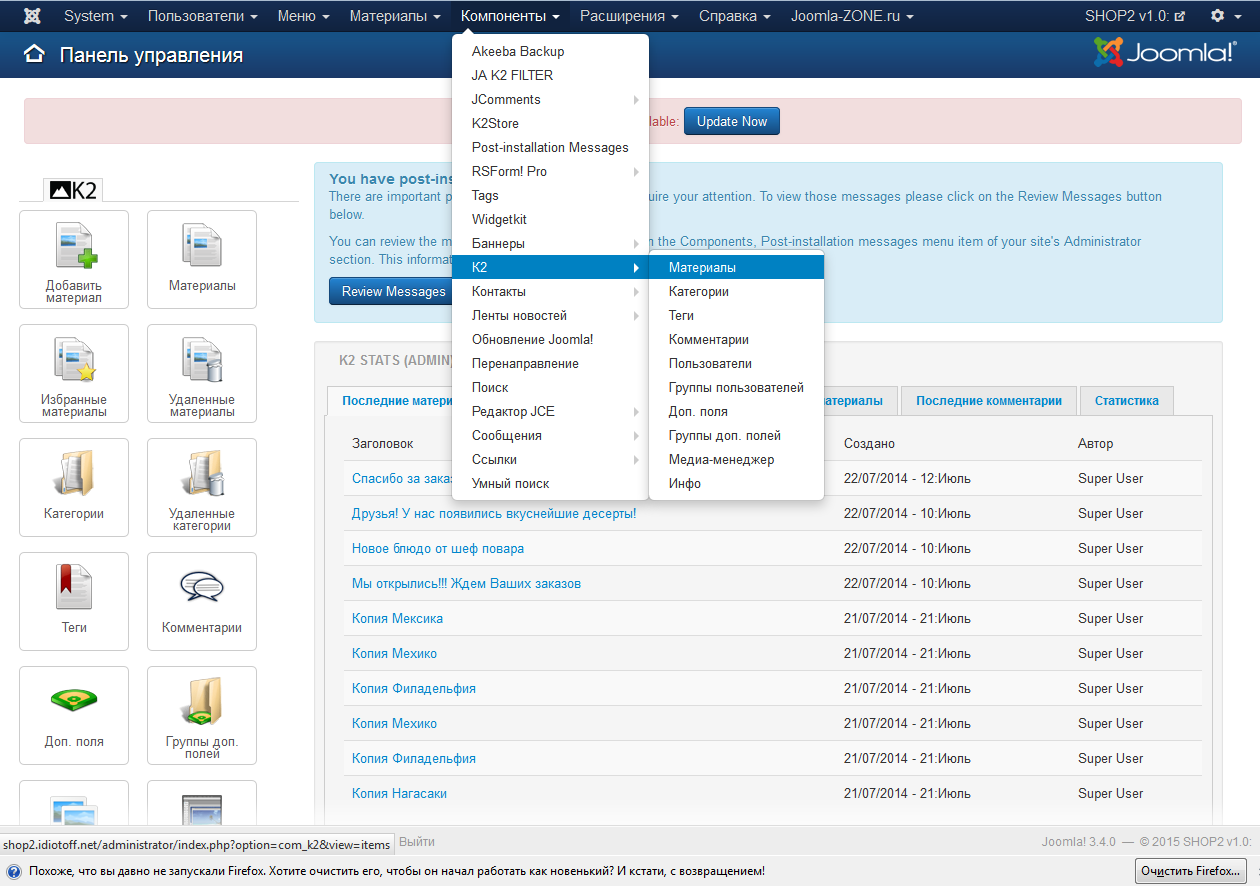The height and width of the screenshot is (886, 1260).
Task: Expand the Пользователи menu
Action: coord(203,16)
